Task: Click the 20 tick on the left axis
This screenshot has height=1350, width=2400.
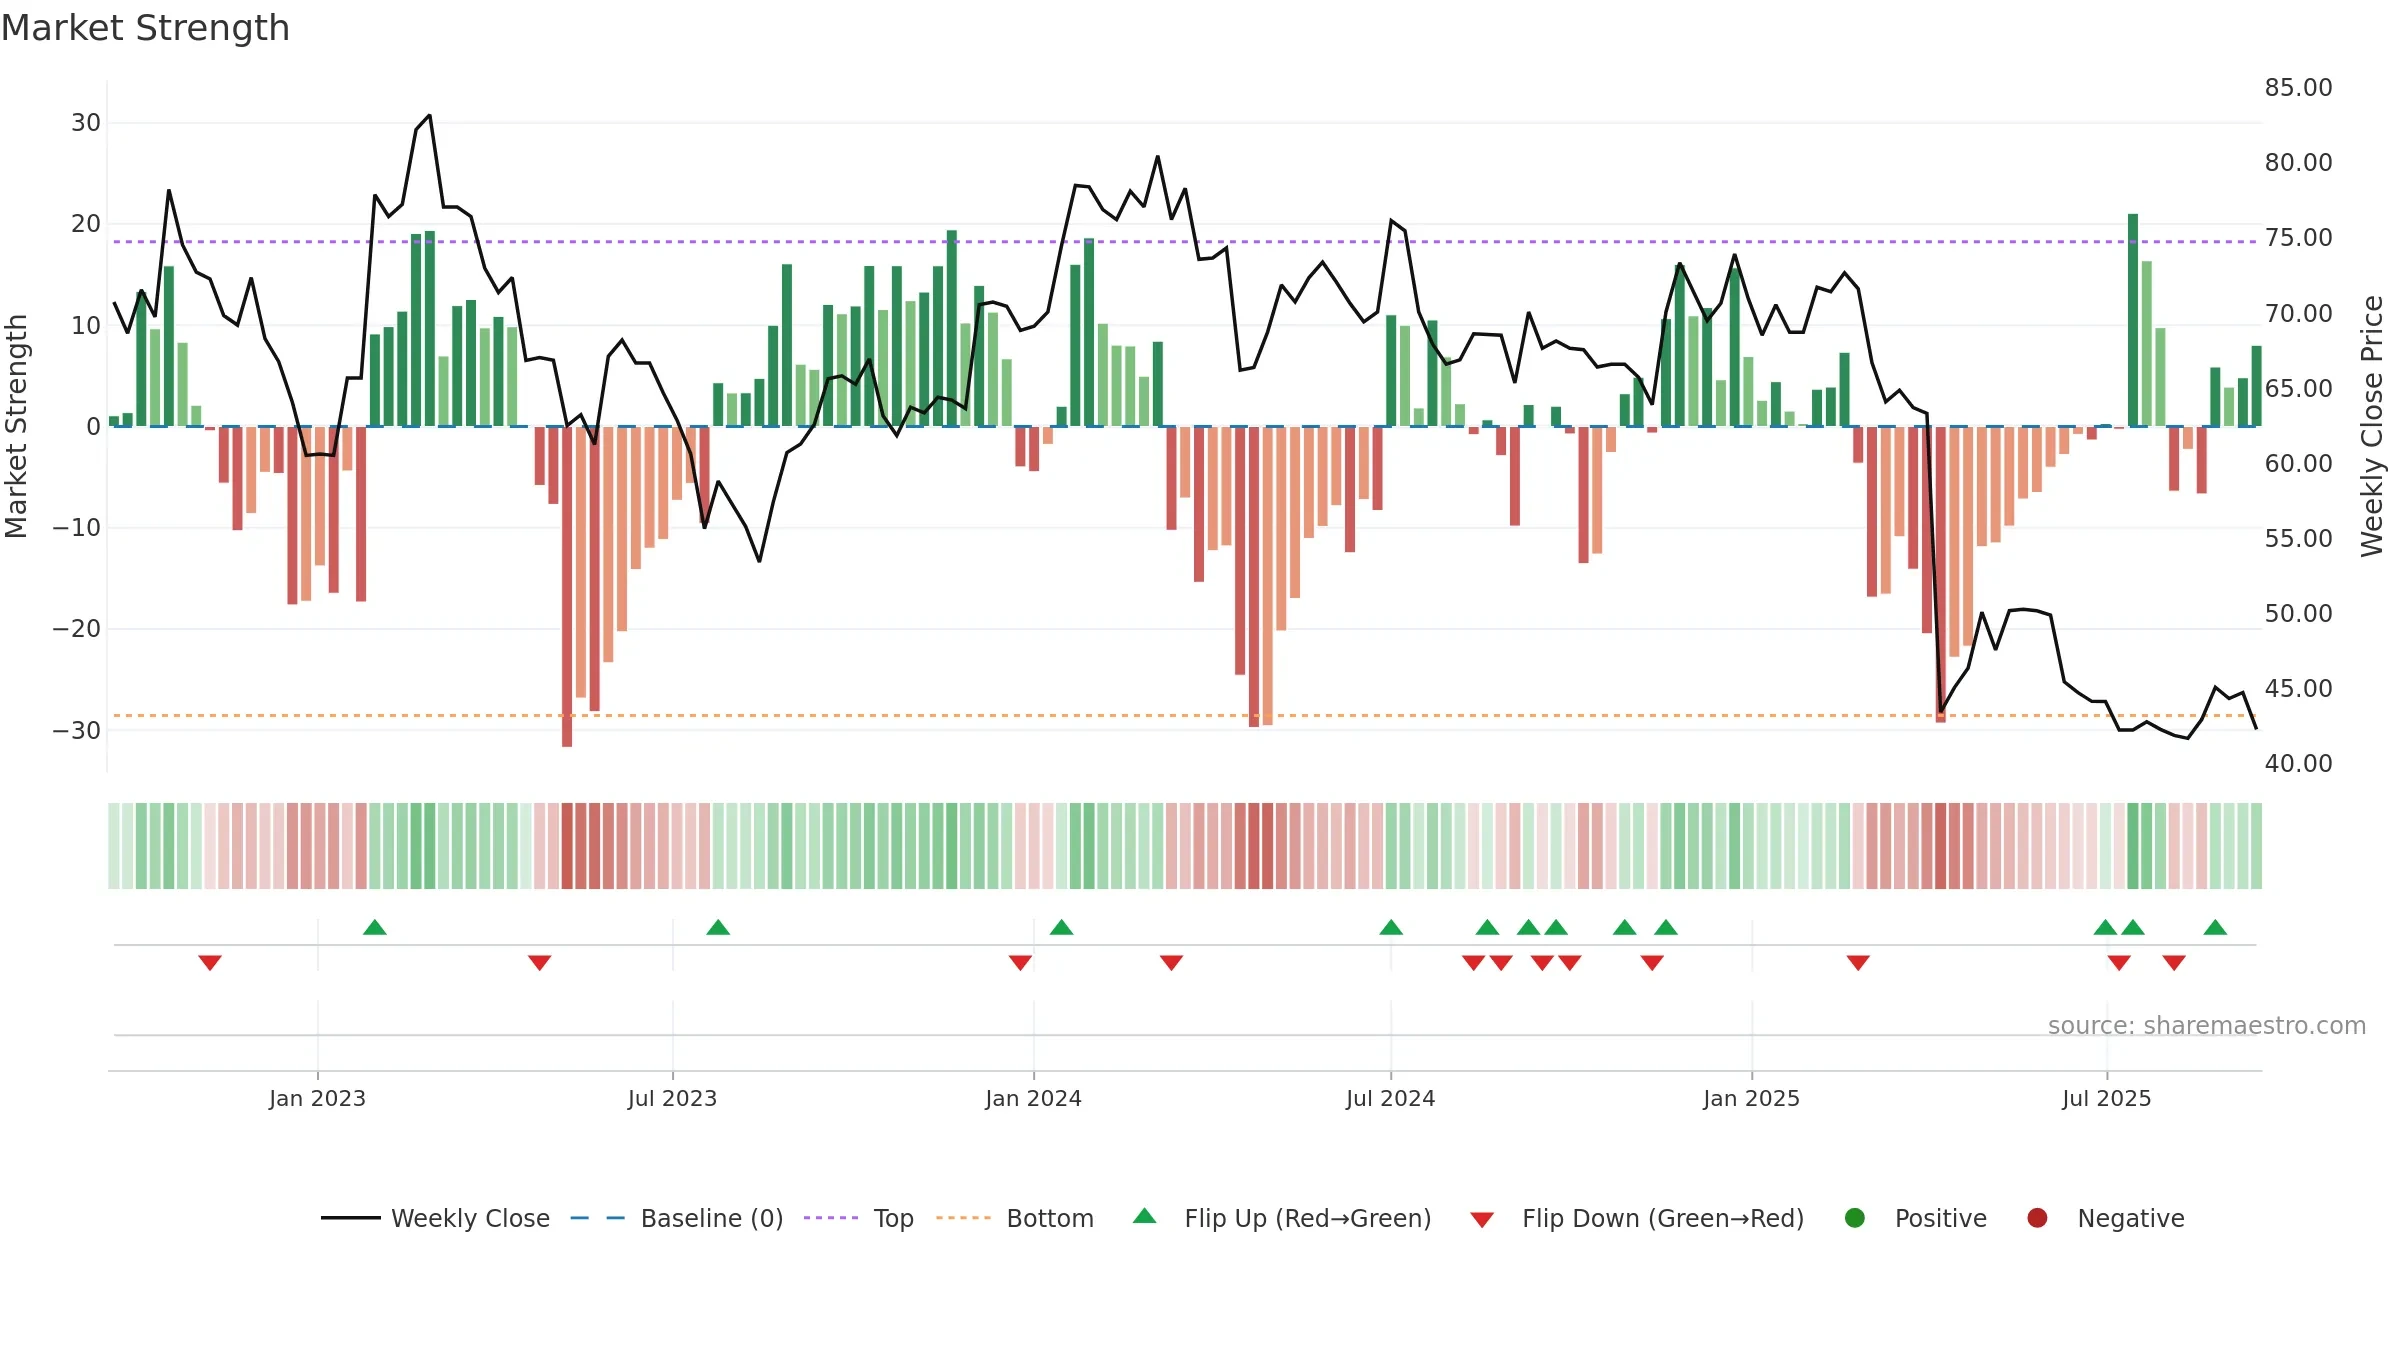Action: pos(86,224)
